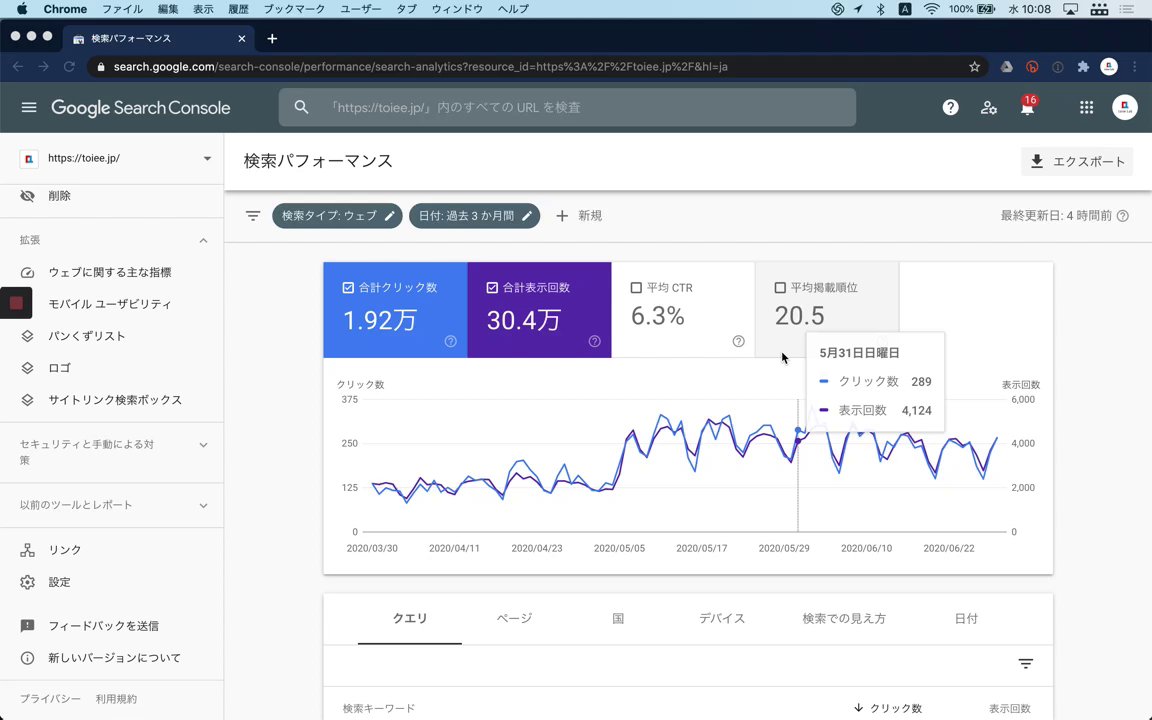The width and height of the screenshot is (1152, 720).
Task: Add a 新規 filter
Action: click(579, 215)
